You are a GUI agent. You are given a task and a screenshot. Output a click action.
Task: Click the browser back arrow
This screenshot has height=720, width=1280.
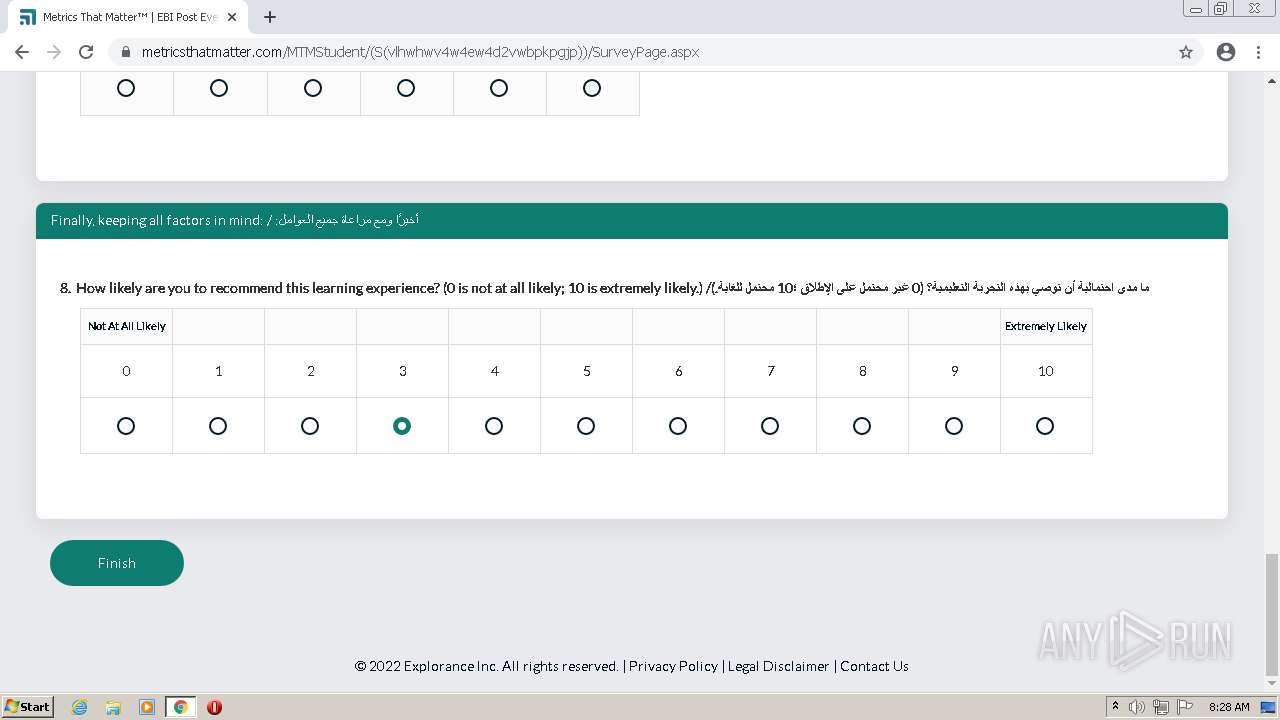[22, 52]
